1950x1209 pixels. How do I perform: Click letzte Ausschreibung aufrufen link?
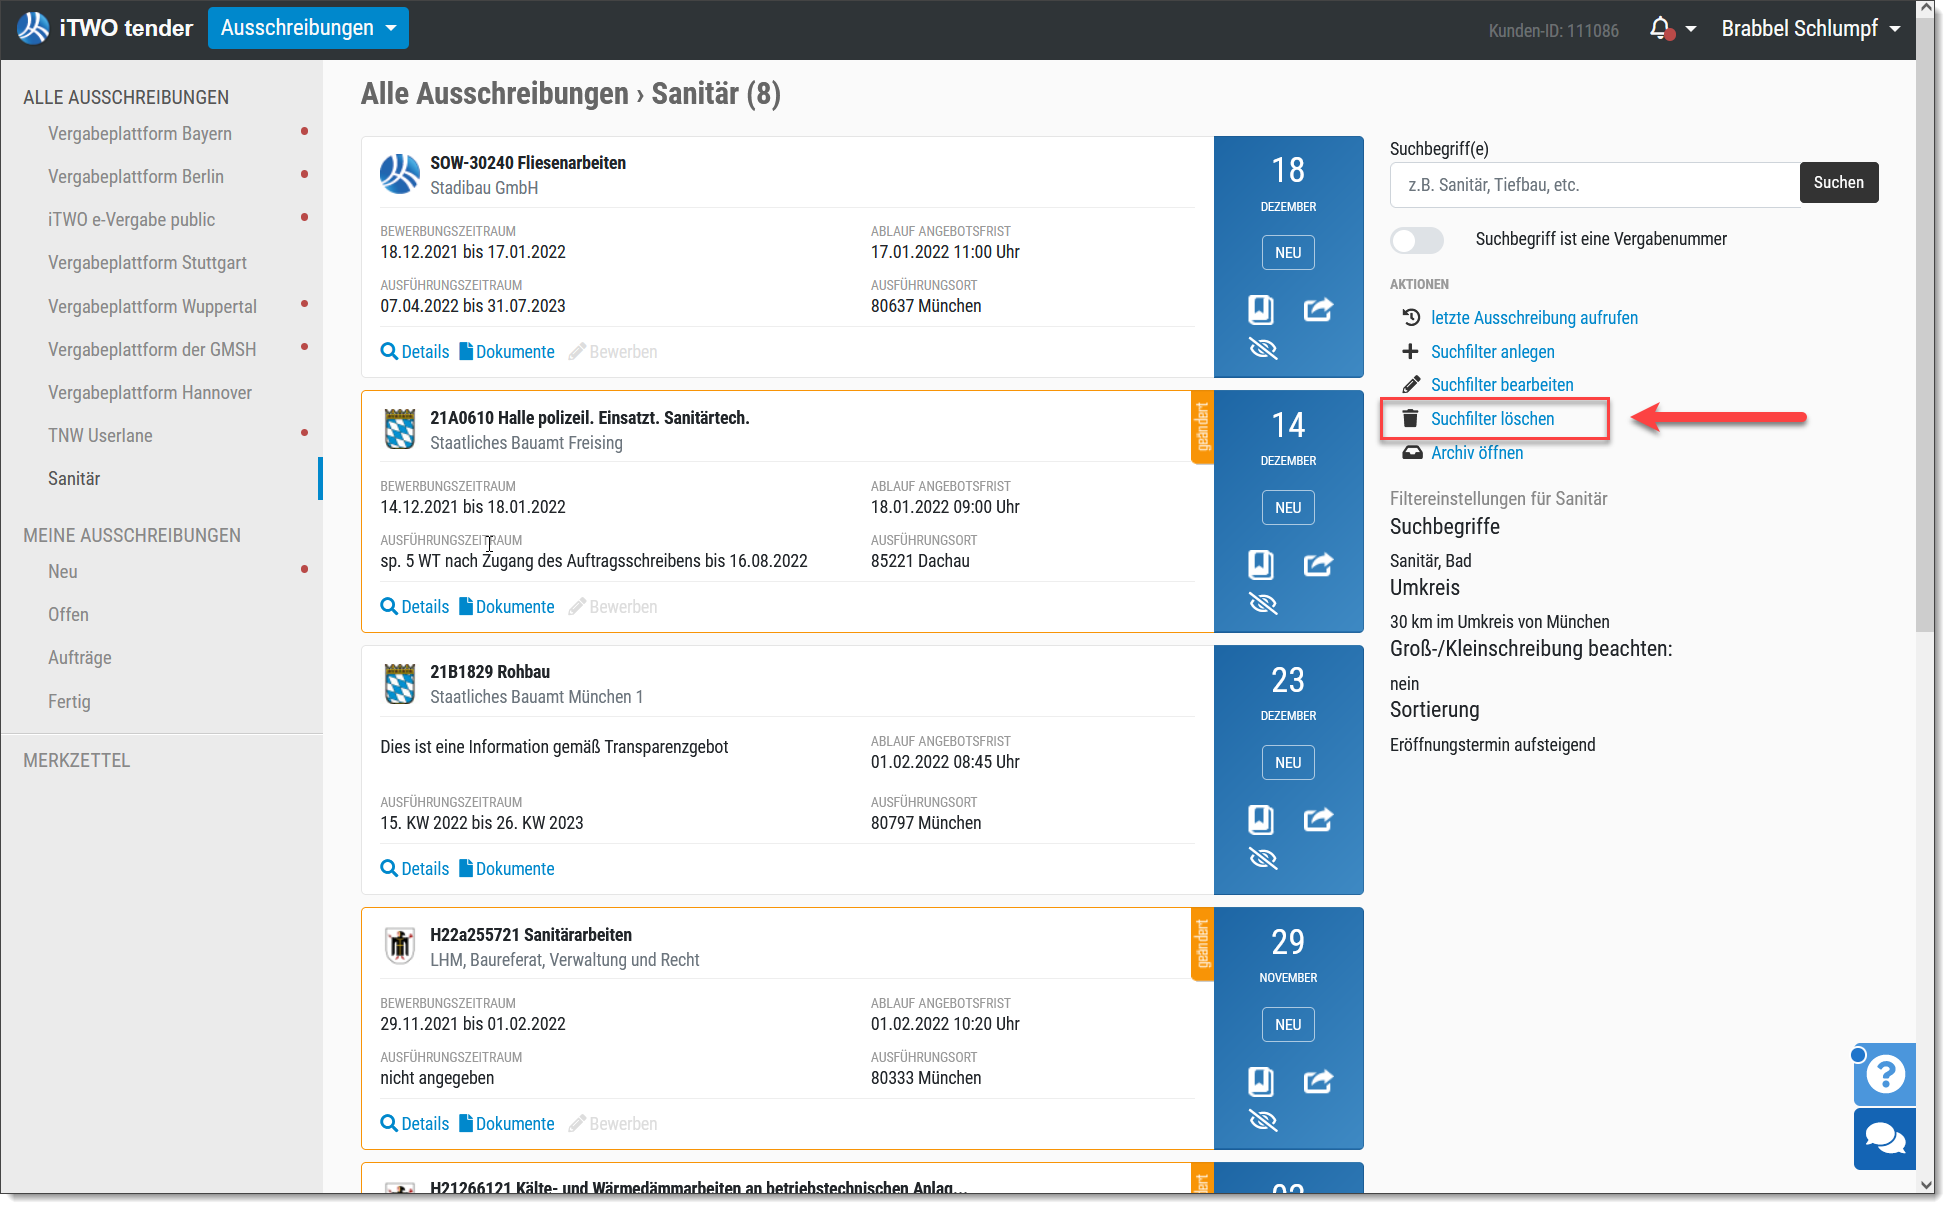pos(1534,318)
